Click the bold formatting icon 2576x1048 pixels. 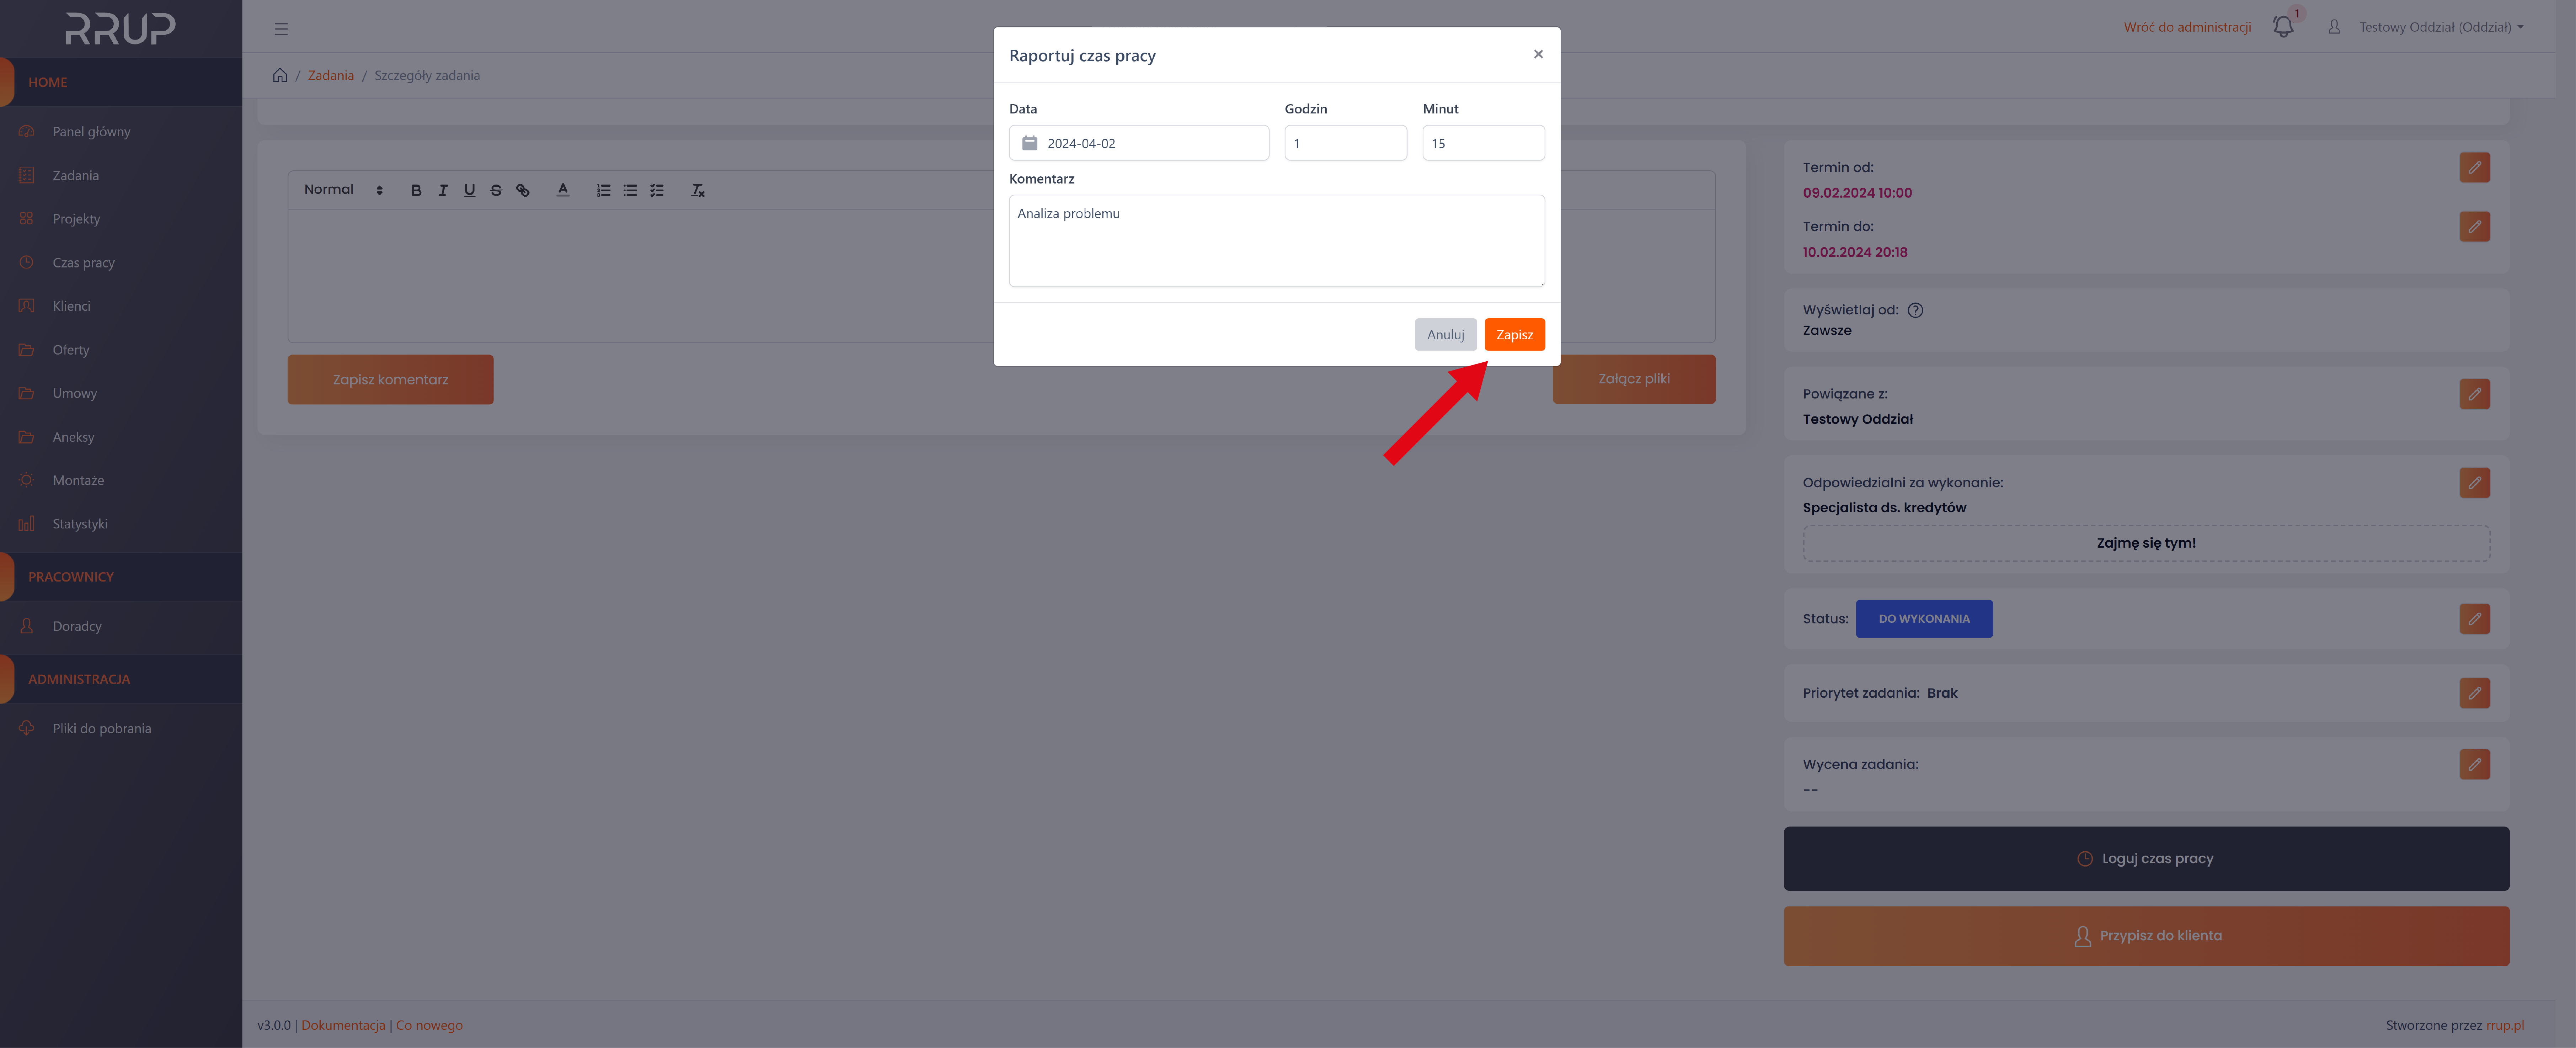pyautogui.click(x=416, y=190)
